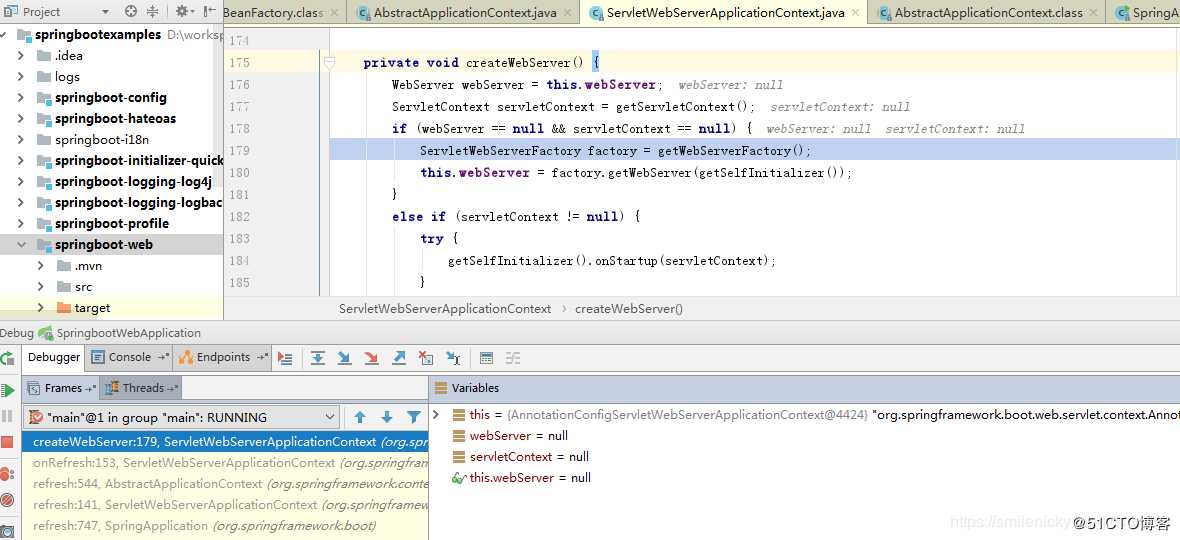Stop the debug session with the red square

(x=8, y=442)
